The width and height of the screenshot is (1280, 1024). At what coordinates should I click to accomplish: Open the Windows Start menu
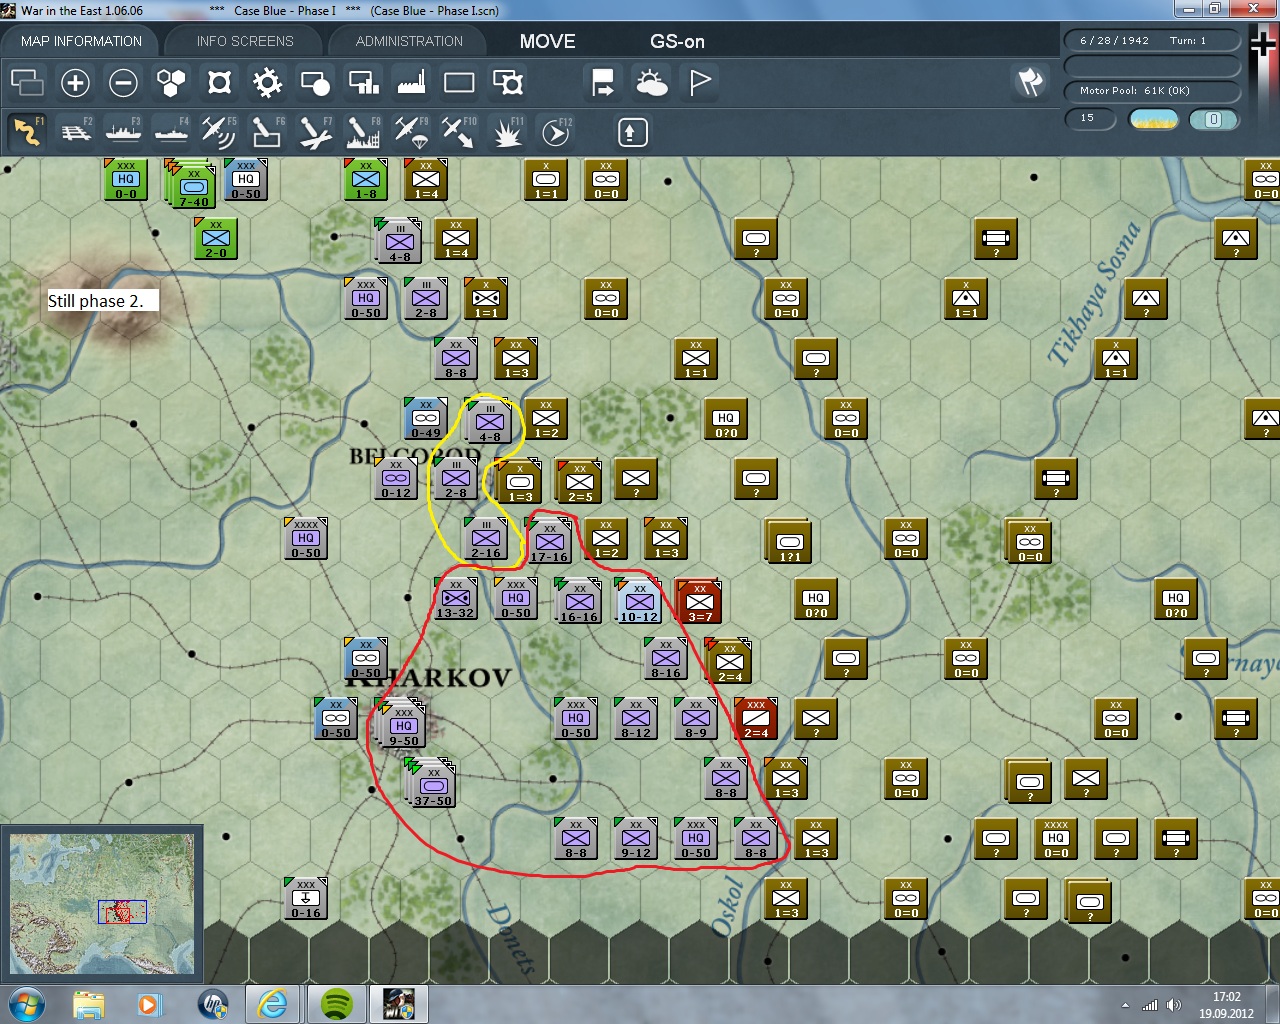(x=25, y=1004)
